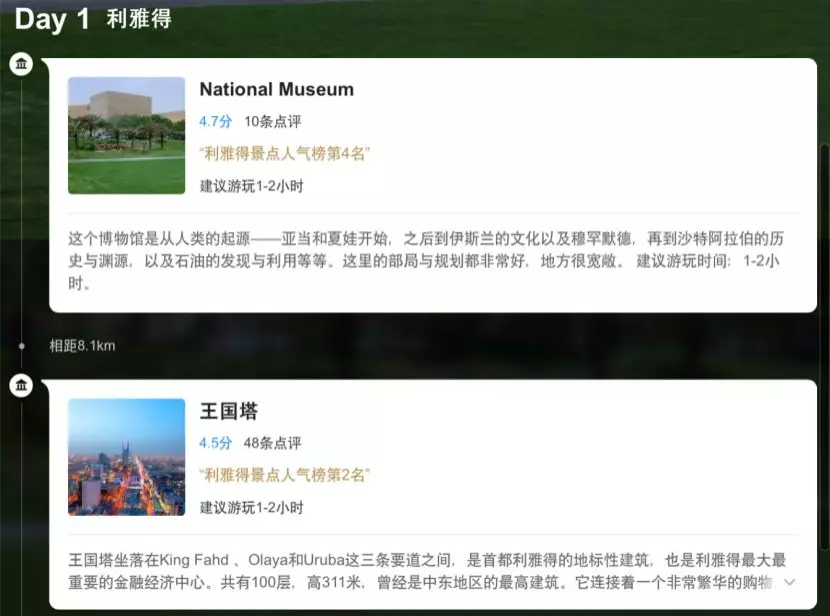Click the 王国塔 description paragraph
The image size is (830, 616).
tap(420, 571)
